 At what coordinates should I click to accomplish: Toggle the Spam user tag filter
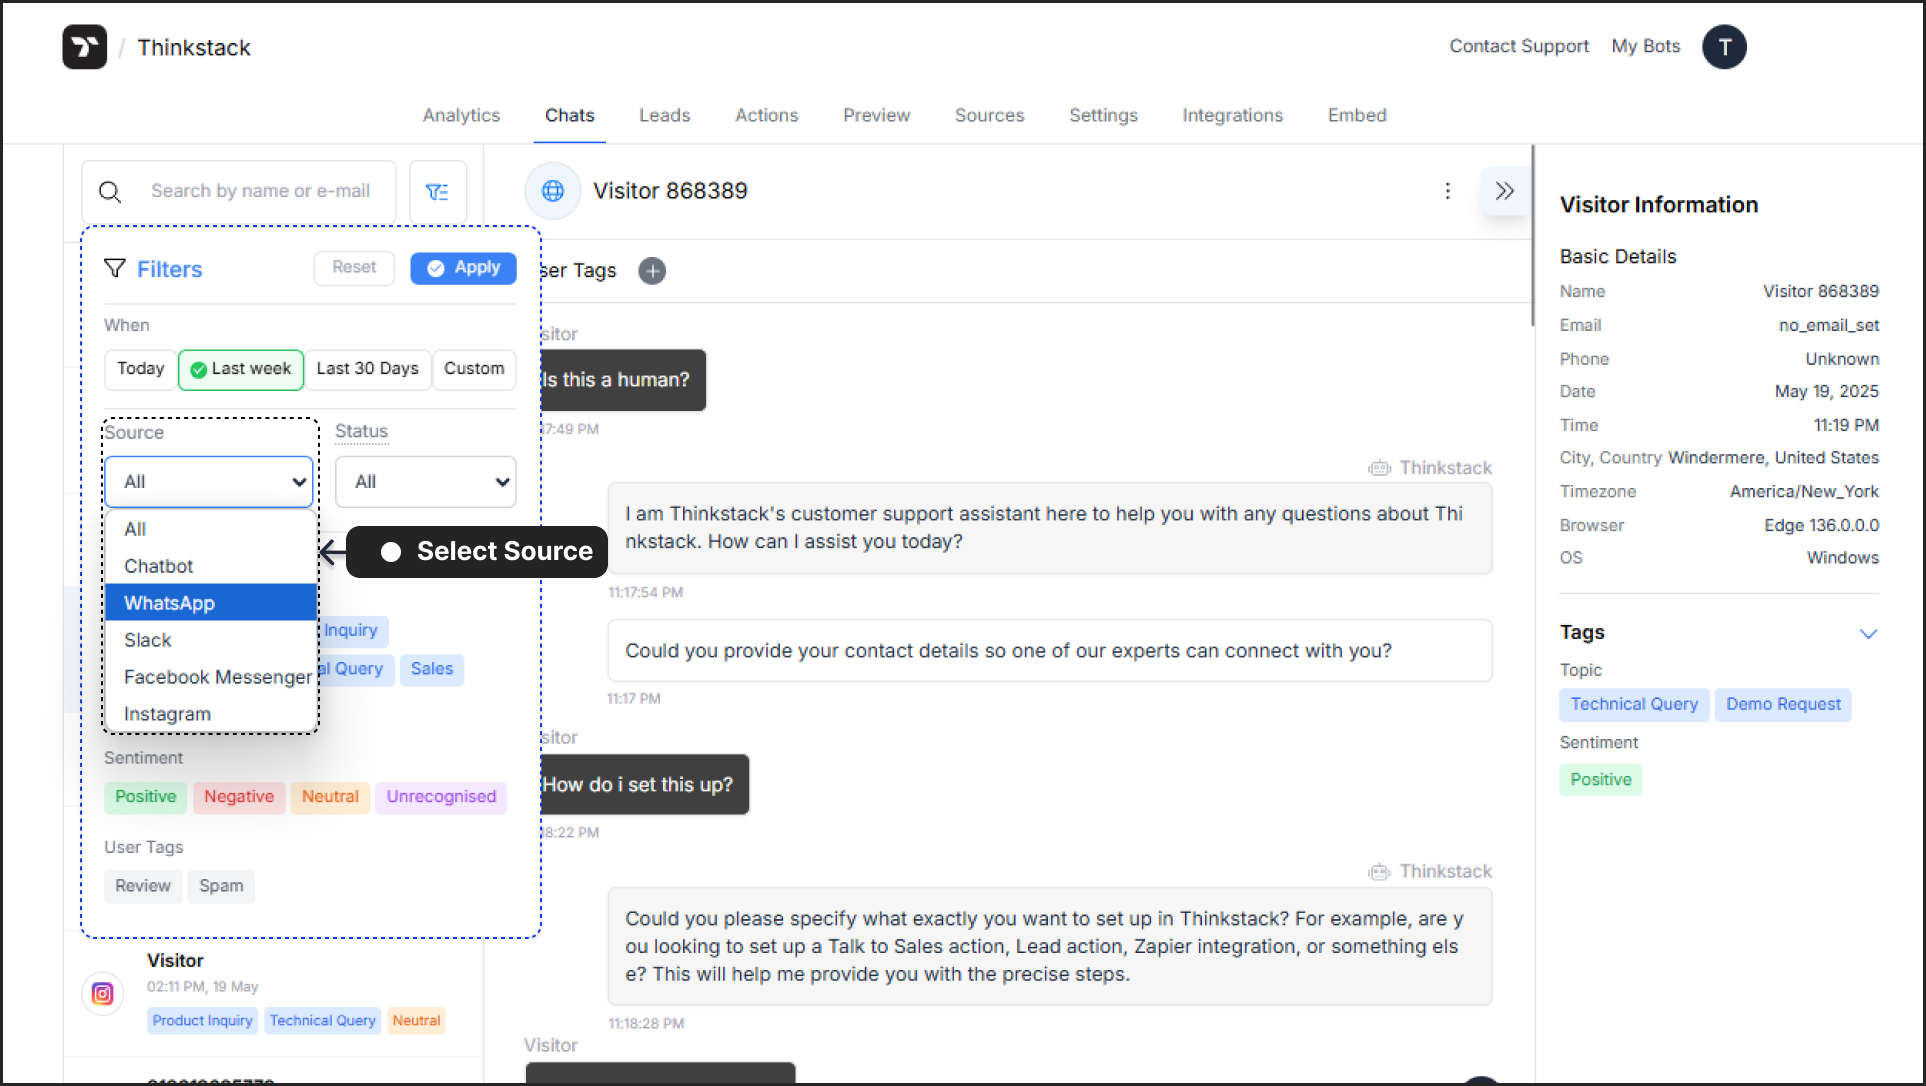221,886
